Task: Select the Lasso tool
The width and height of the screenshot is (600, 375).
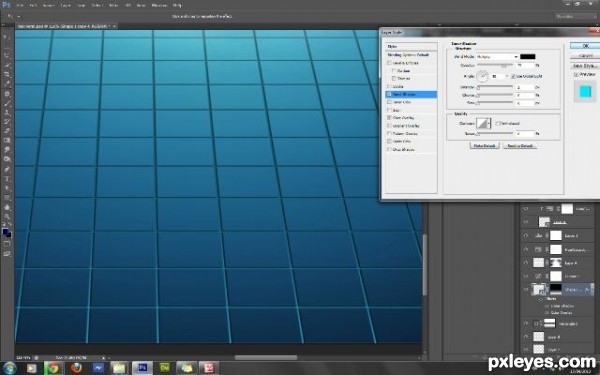Action: click(7, 56)
